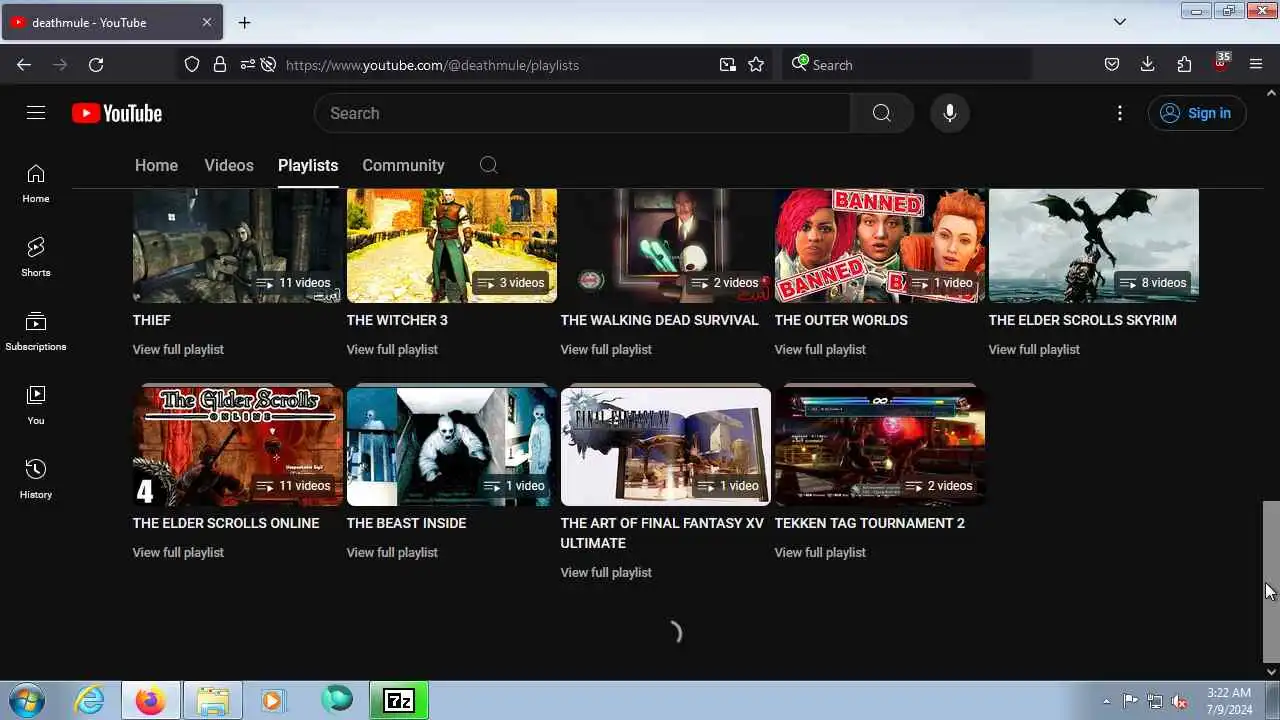This screenshot has height=720, width=1280.
Task: Start voice search with microphone icon
Action: 950,113
